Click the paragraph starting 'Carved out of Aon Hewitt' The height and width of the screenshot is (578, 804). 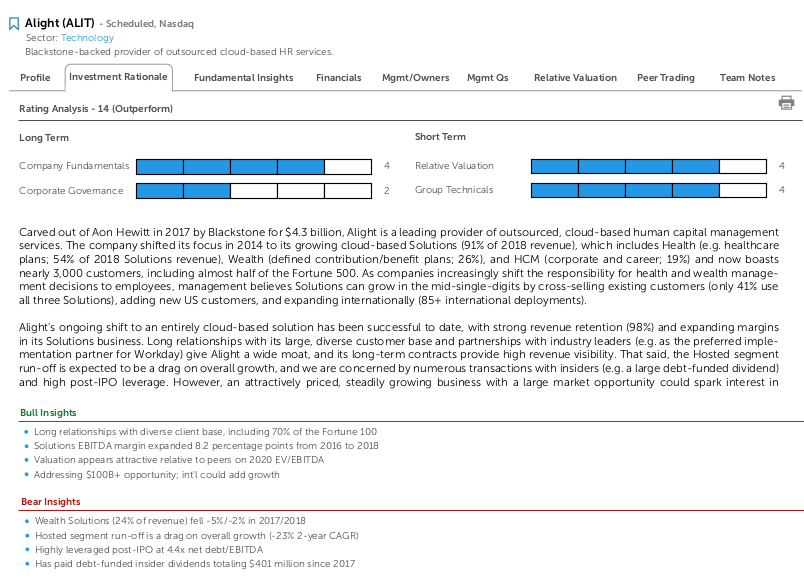coord(399,266)
